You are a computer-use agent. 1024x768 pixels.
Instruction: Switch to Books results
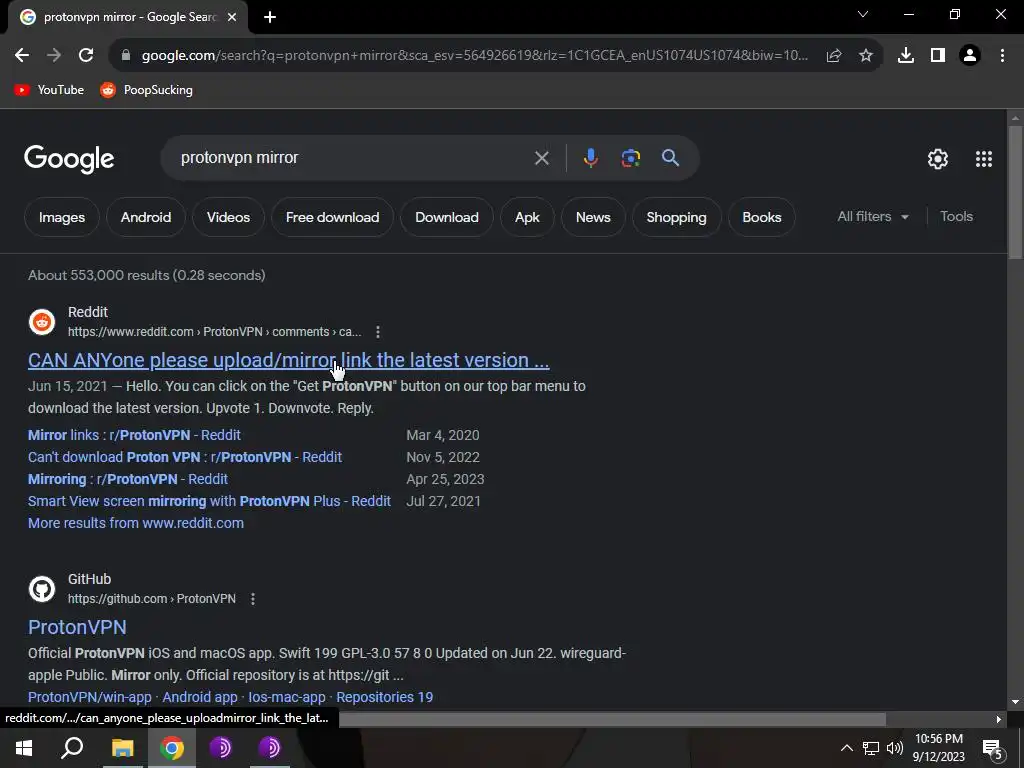click(x=761, y=217)
